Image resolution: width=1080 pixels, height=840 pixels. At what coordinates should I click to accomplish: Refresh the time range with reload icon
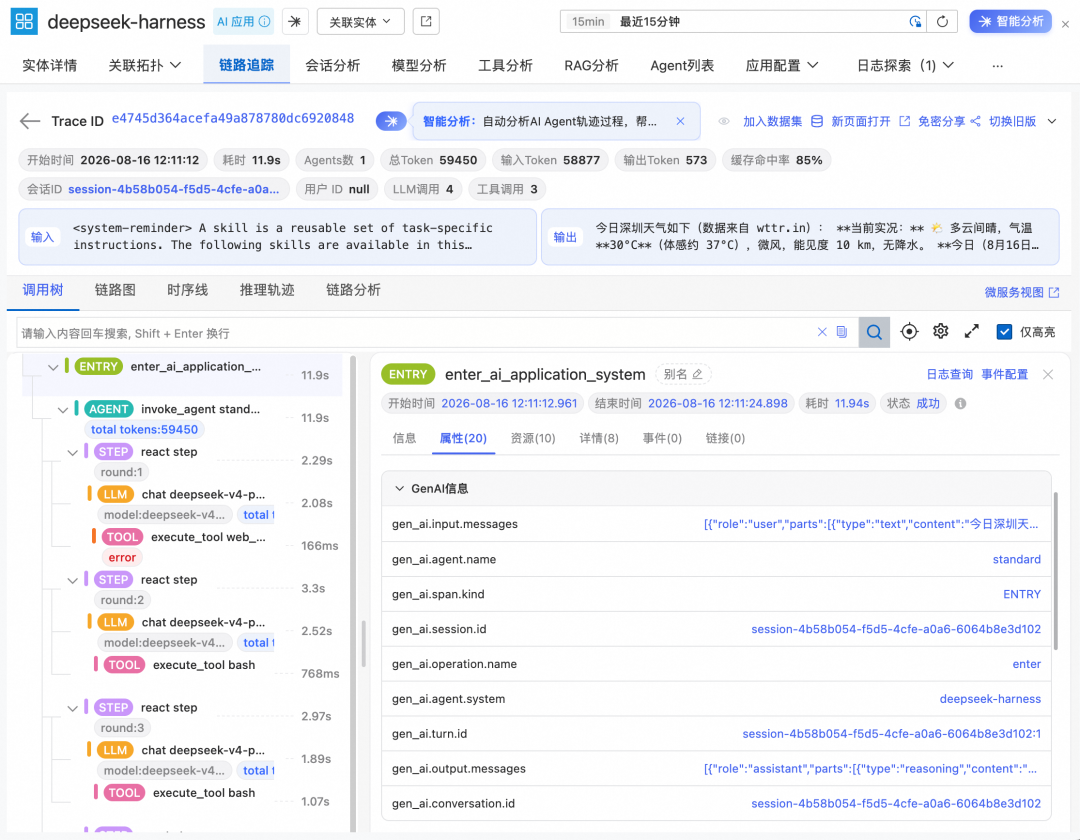942,22
